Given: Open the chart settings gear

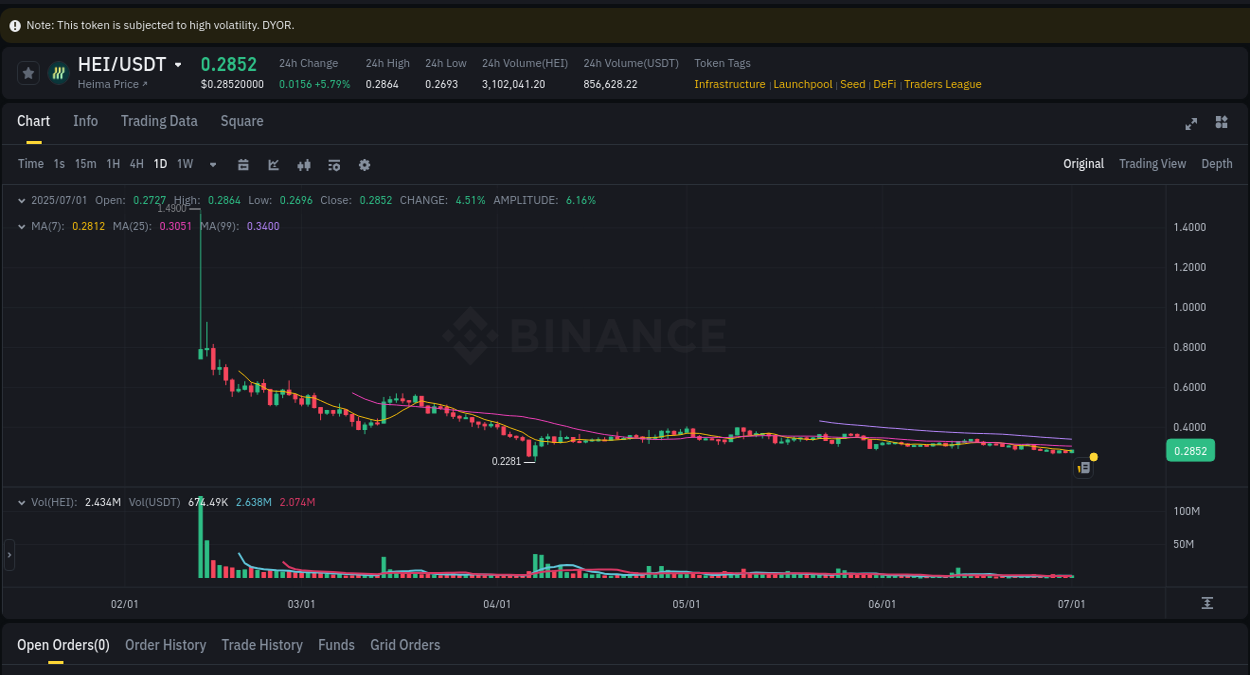Looking at the screenshot, I should 364,164.
